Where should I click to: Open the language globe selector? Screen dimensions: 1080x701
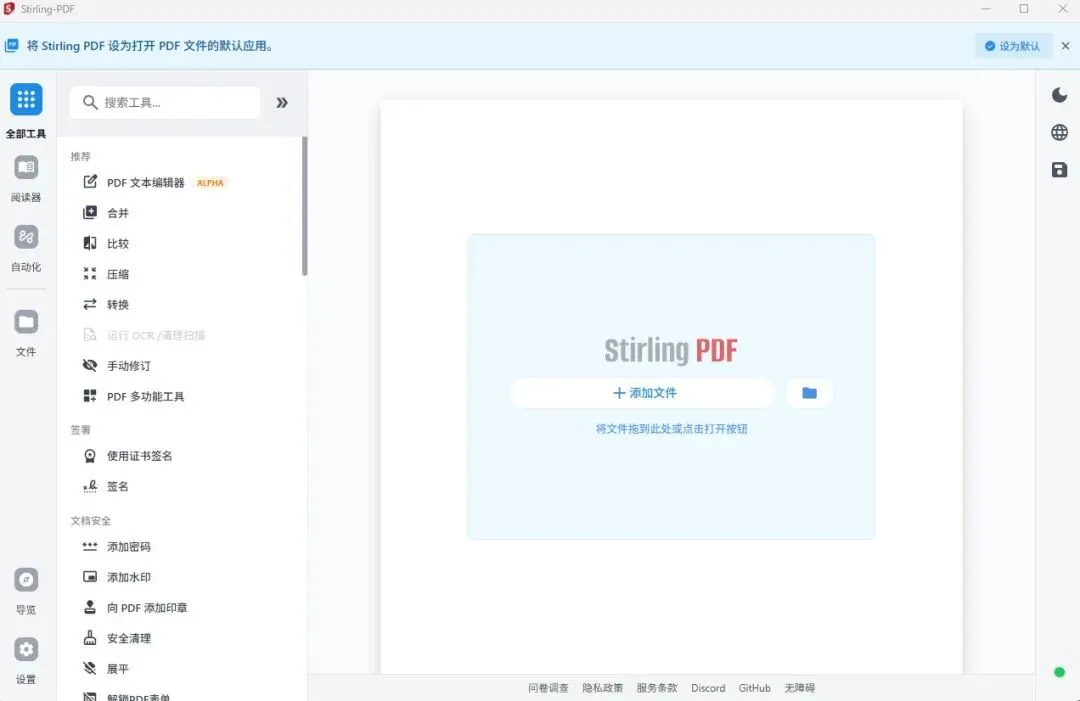pyautogui.click(x=1059, y=132)
